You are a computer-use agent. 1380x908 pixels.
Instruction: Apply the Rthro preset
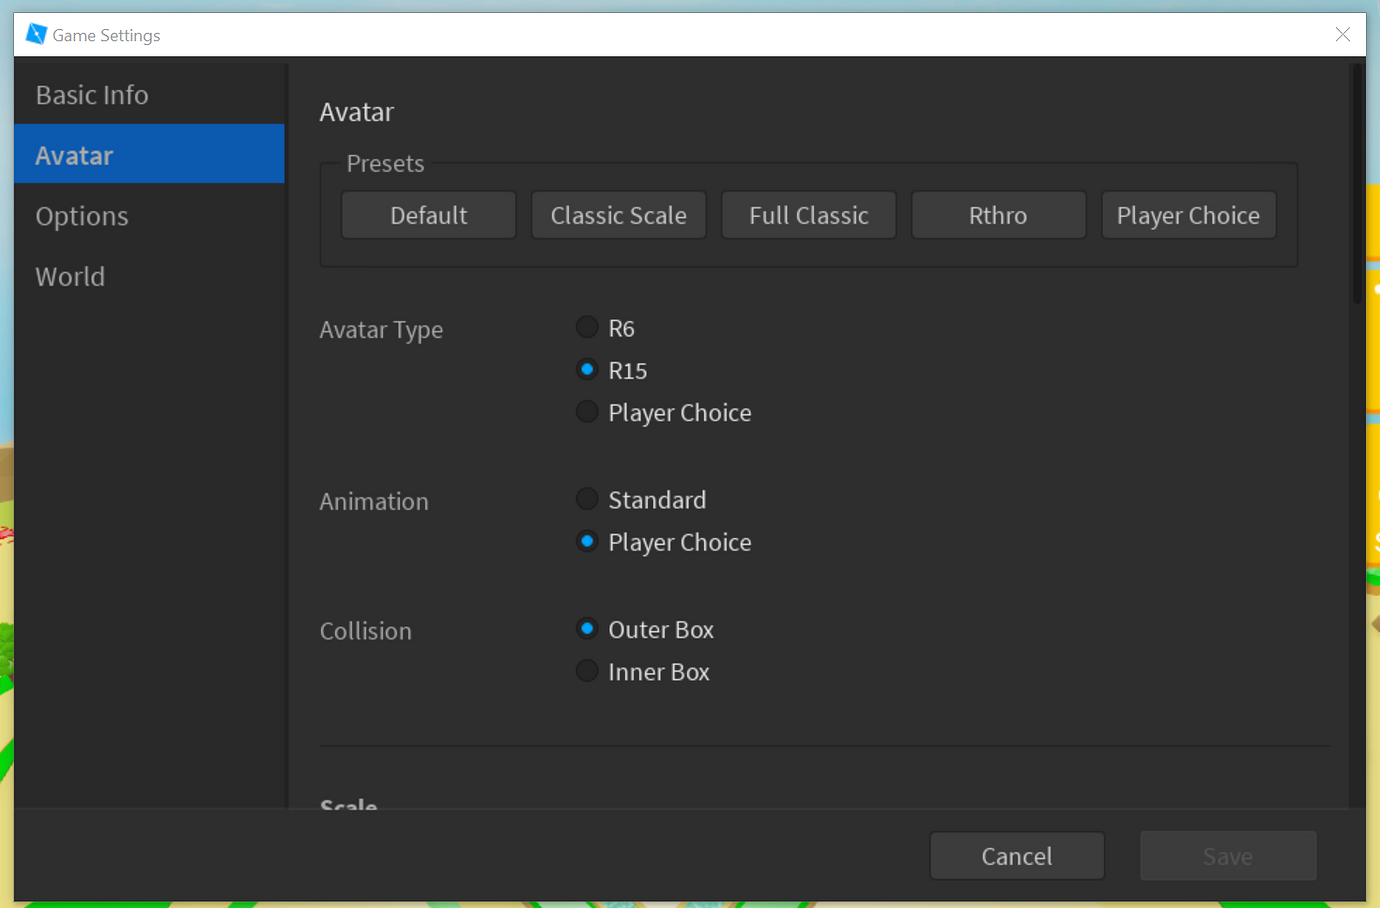point(998,214)
